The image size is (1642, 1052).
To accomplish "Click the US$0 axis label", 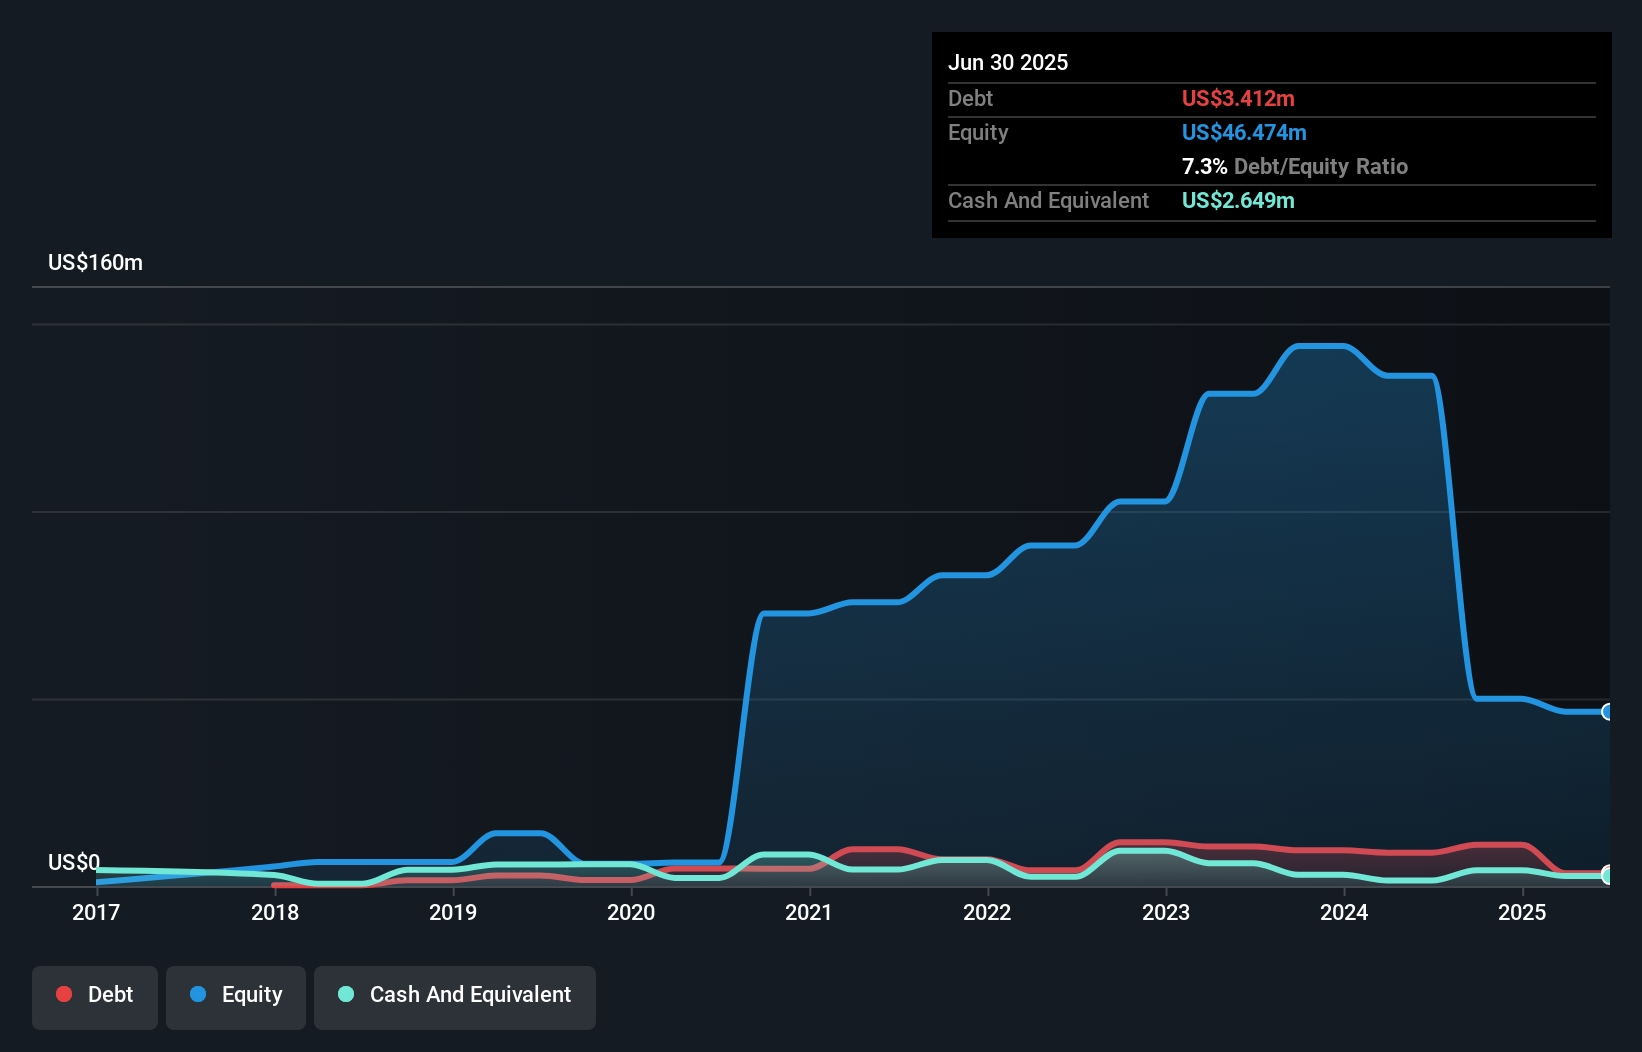I will click(73, 862).
